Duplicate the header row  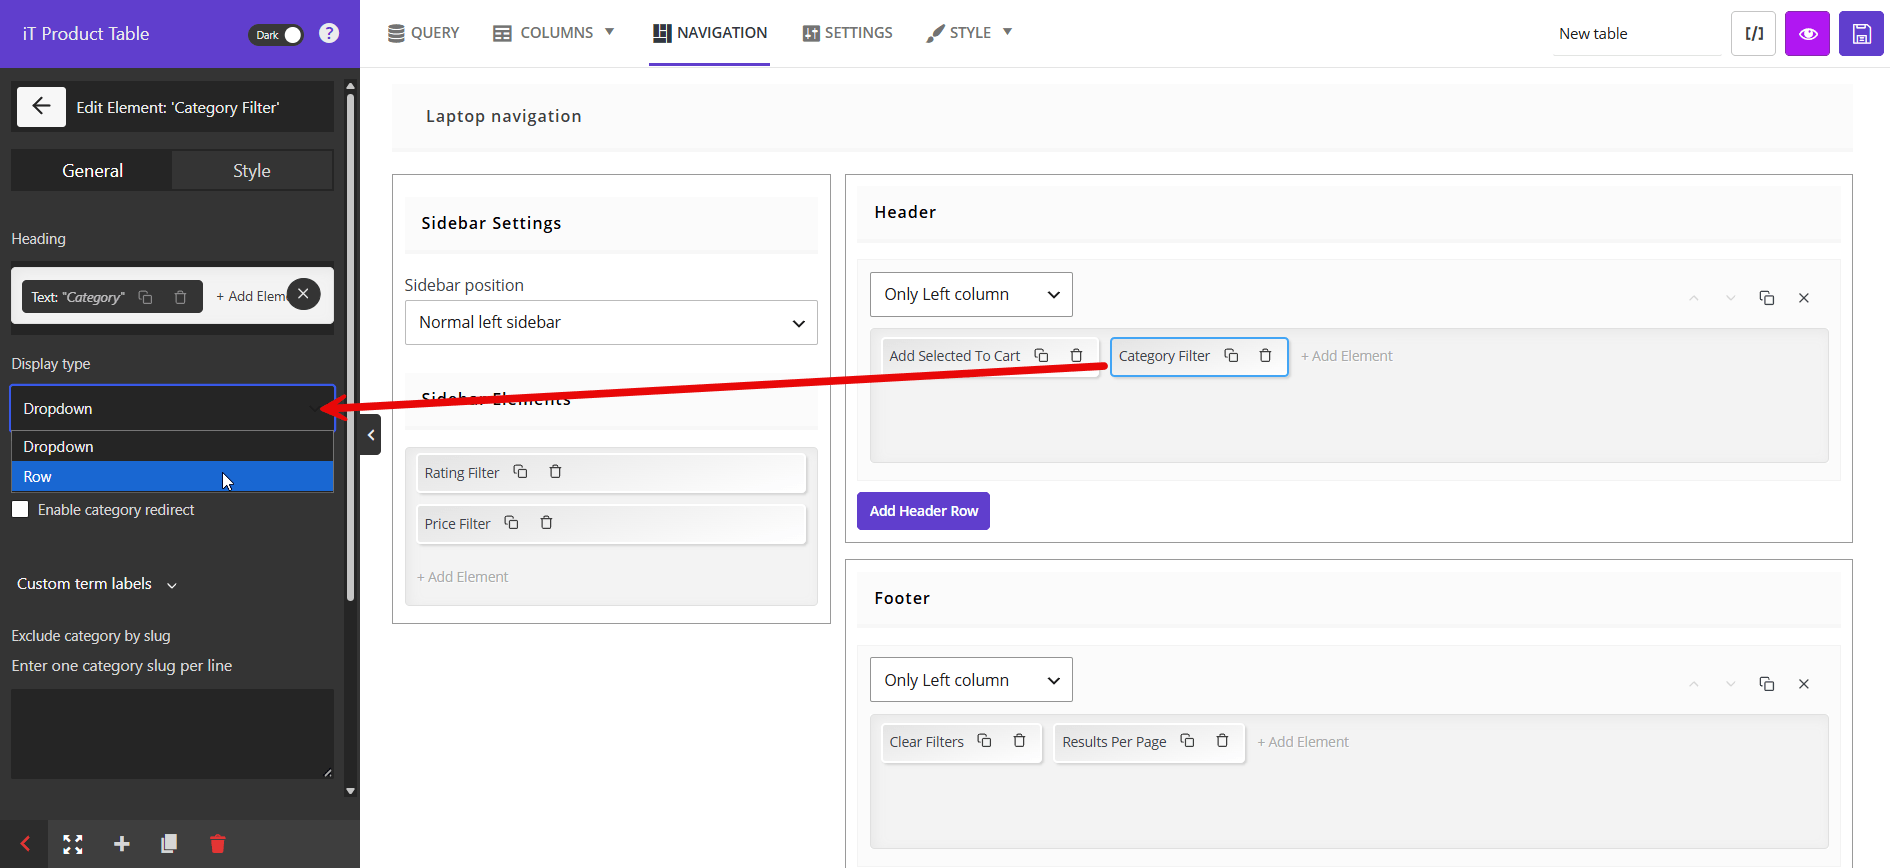tap(1767, 298)
